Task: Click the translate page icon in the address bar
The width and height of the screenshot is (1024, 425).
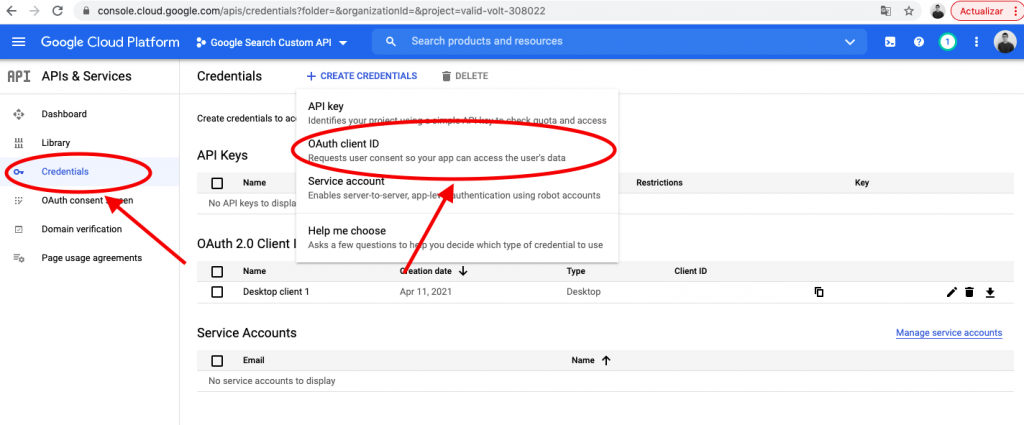Action: (x=886, y=11)
